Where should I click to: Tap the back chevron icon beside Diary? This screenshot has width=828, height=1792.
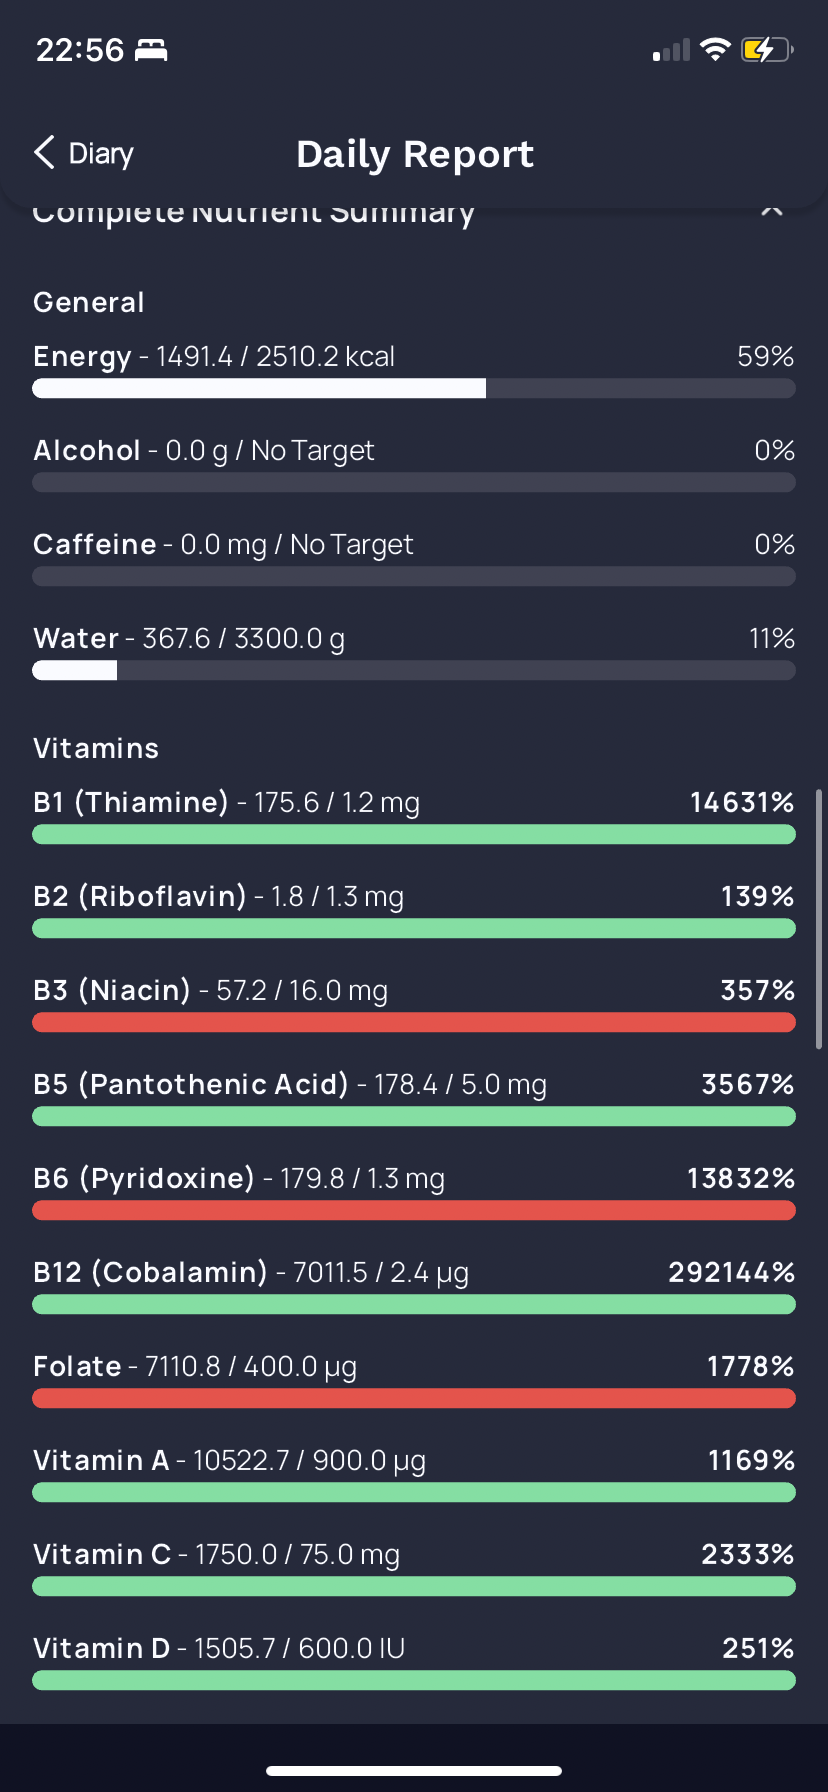(x=44, y=153)
